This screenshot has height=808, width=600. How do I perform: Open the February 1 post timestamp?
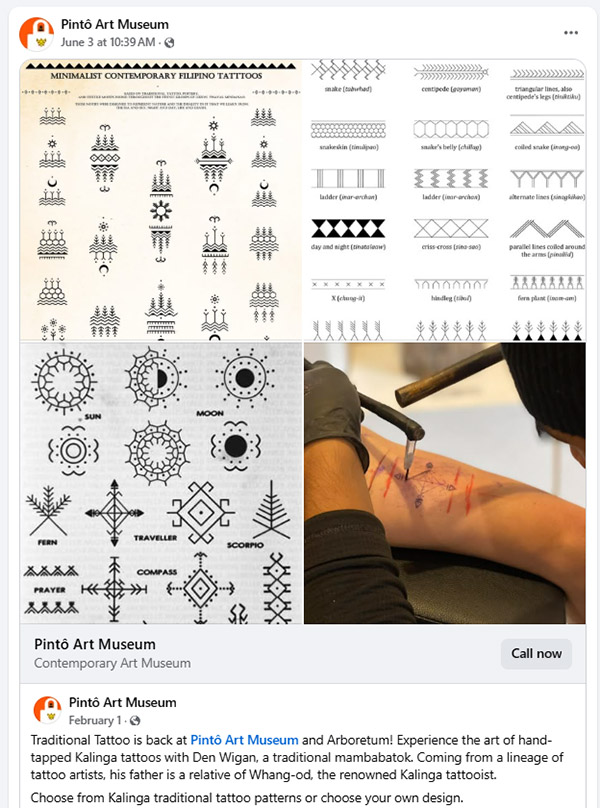tap(95, 720)
